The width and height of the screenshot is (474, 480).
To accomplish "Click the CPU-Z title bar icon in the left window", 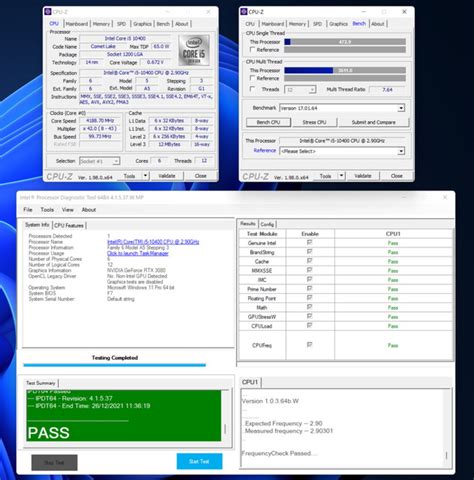I will click(x=48, y=12).
